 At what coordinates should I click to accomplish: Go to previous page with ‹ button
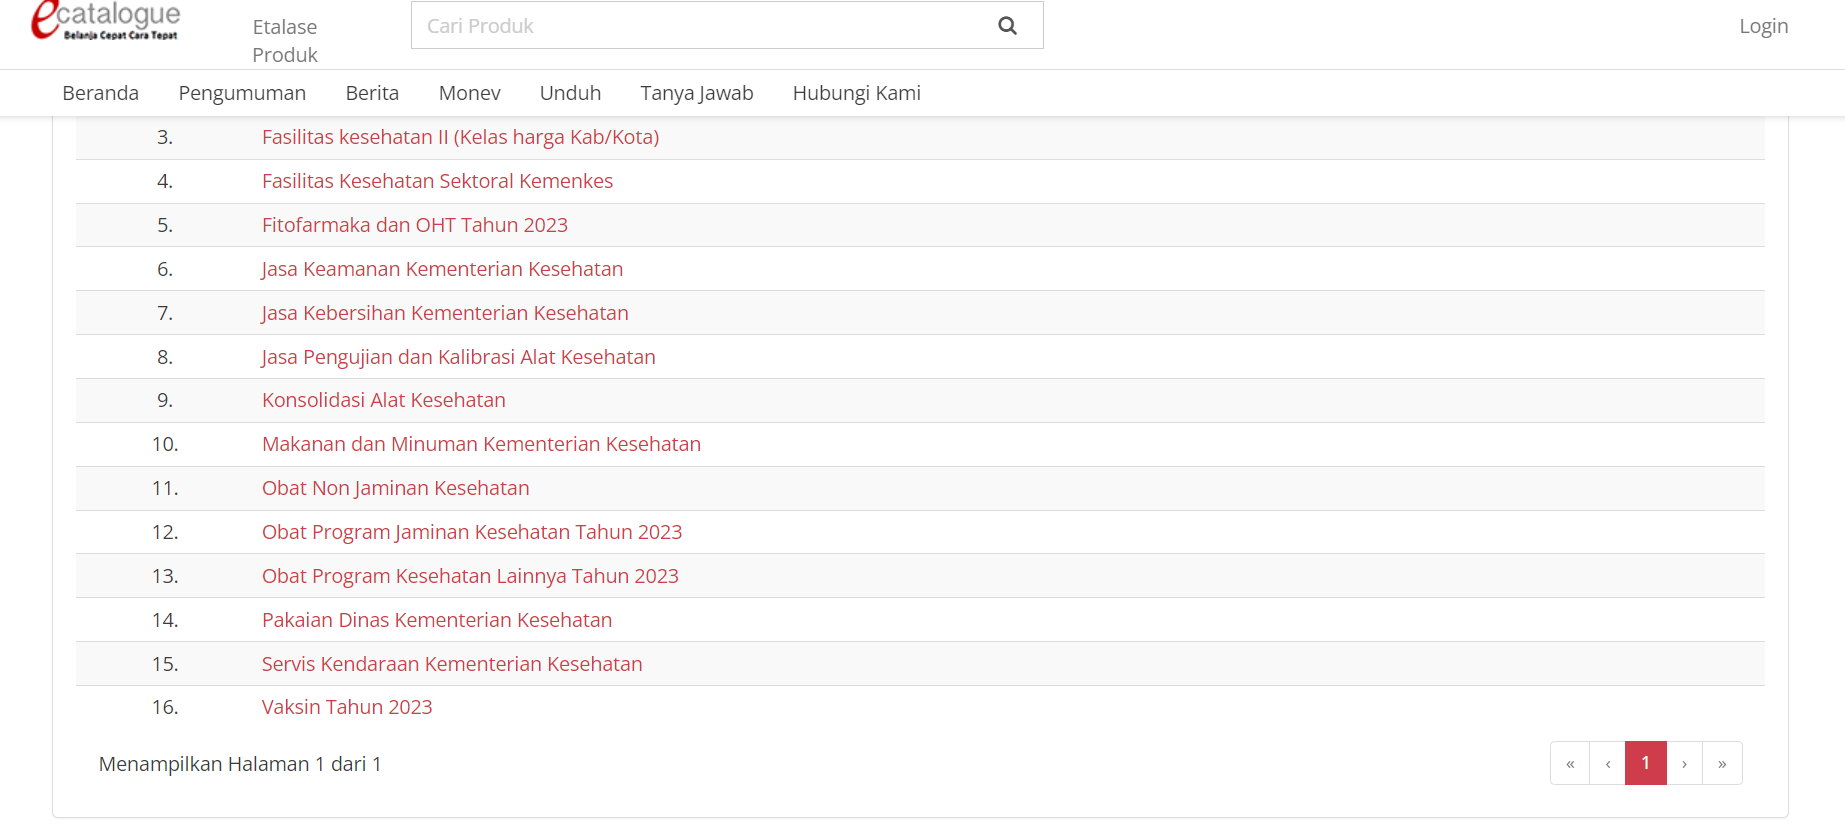[1608, 763]
